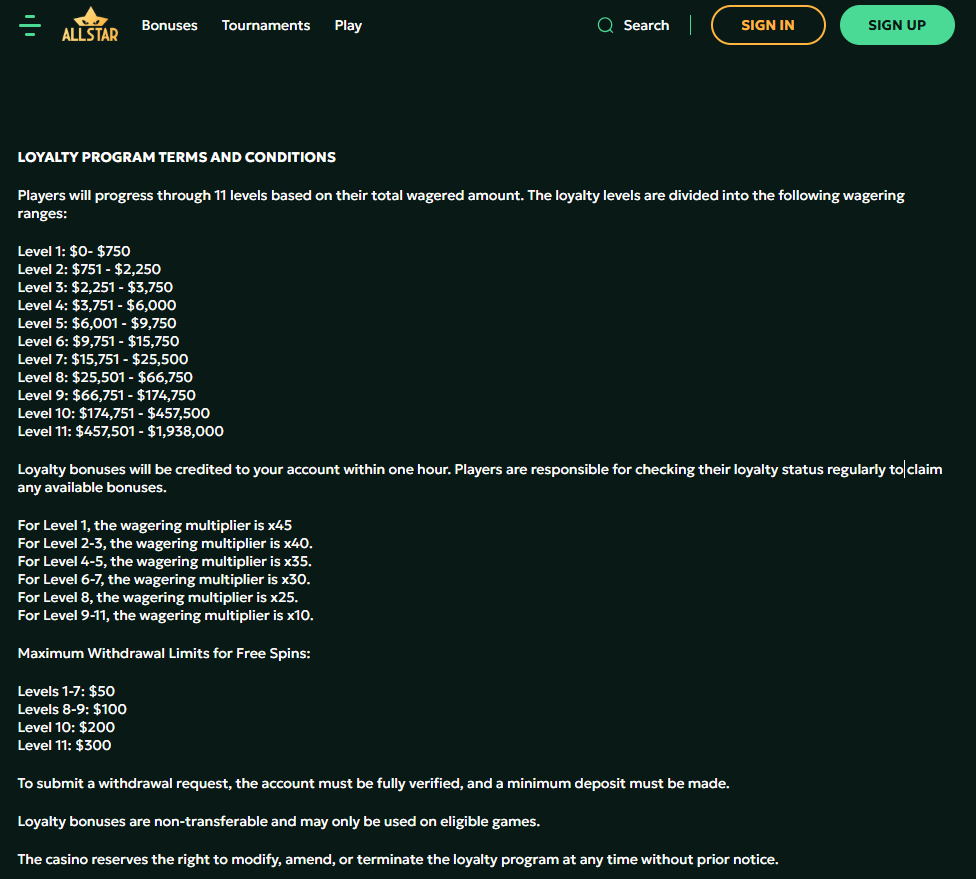Click the Loyalty Program Terms and Conditions heading
Viewport: 976px width, 879px height.
[177, 157]
